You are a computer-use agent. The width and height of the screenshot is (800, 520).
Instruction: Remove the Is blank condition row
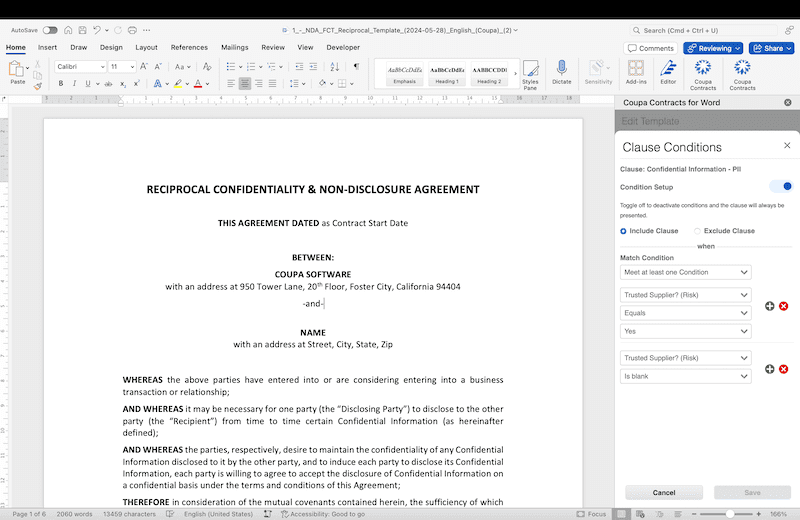784,369
